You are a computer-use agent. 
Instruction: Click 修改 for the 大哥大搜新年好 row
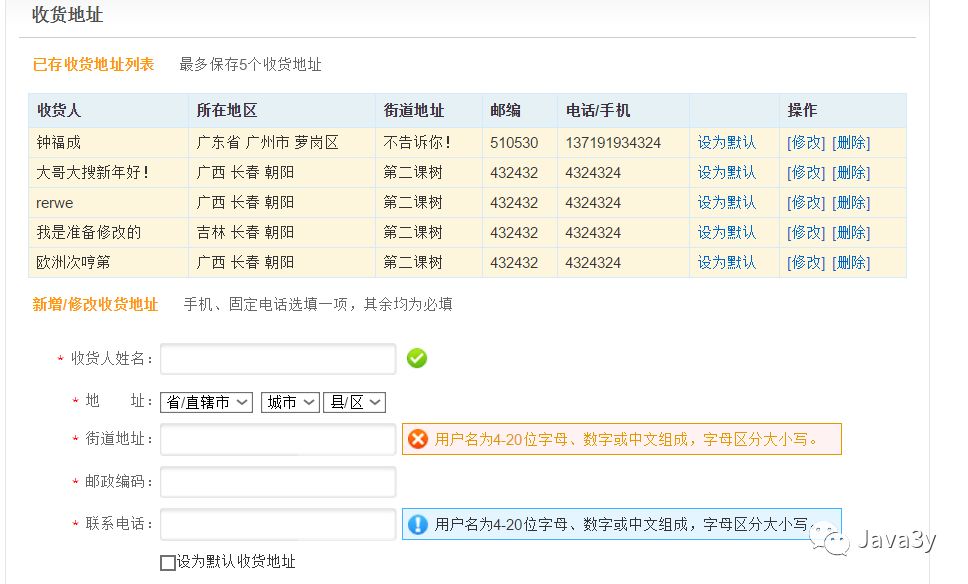806,173
